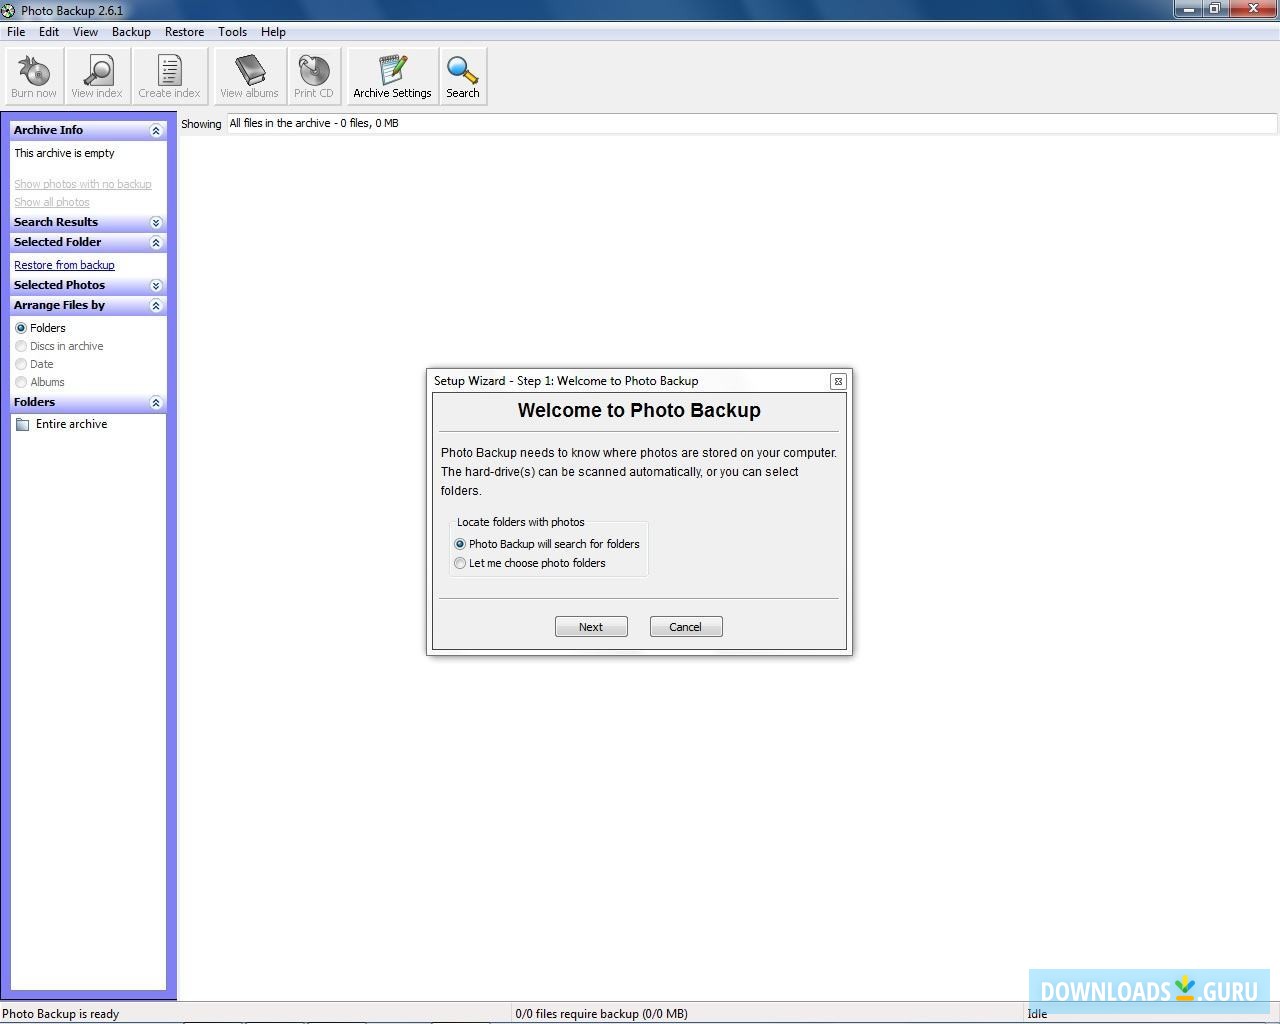Click the Photo Backup title bar app icon

coord(8,10)
